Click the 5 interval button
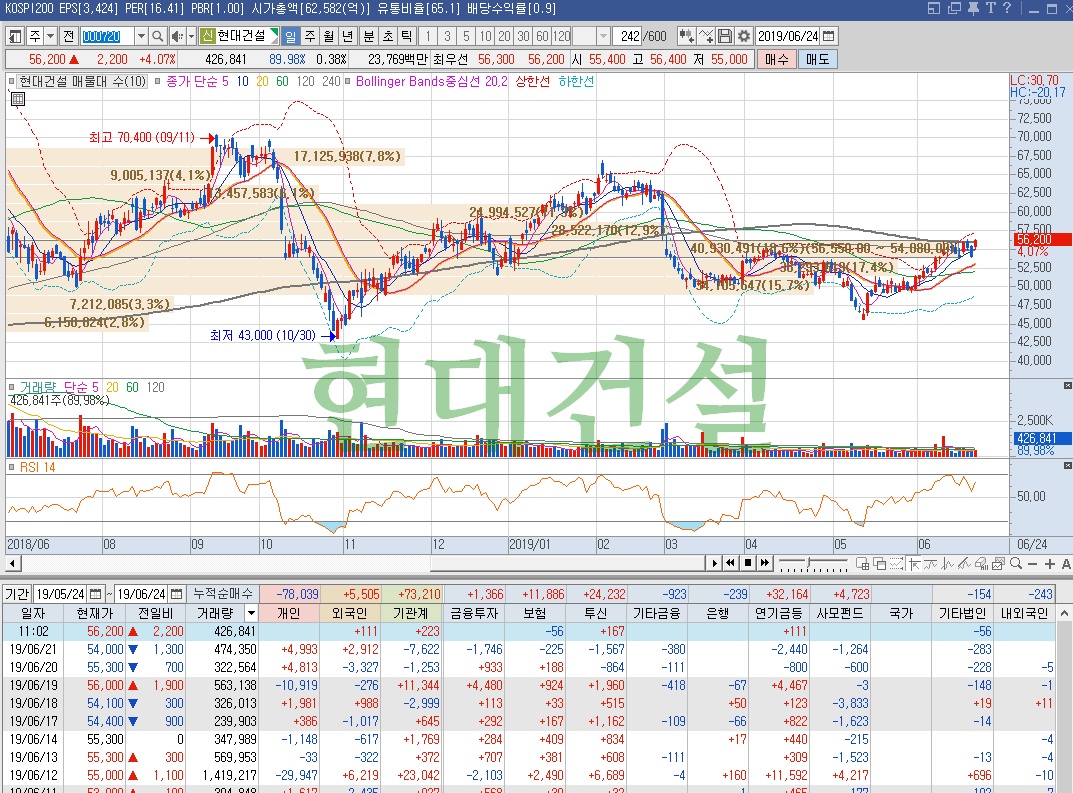The width and height of the screenshot is (1073, 793). tap(466, 36)
